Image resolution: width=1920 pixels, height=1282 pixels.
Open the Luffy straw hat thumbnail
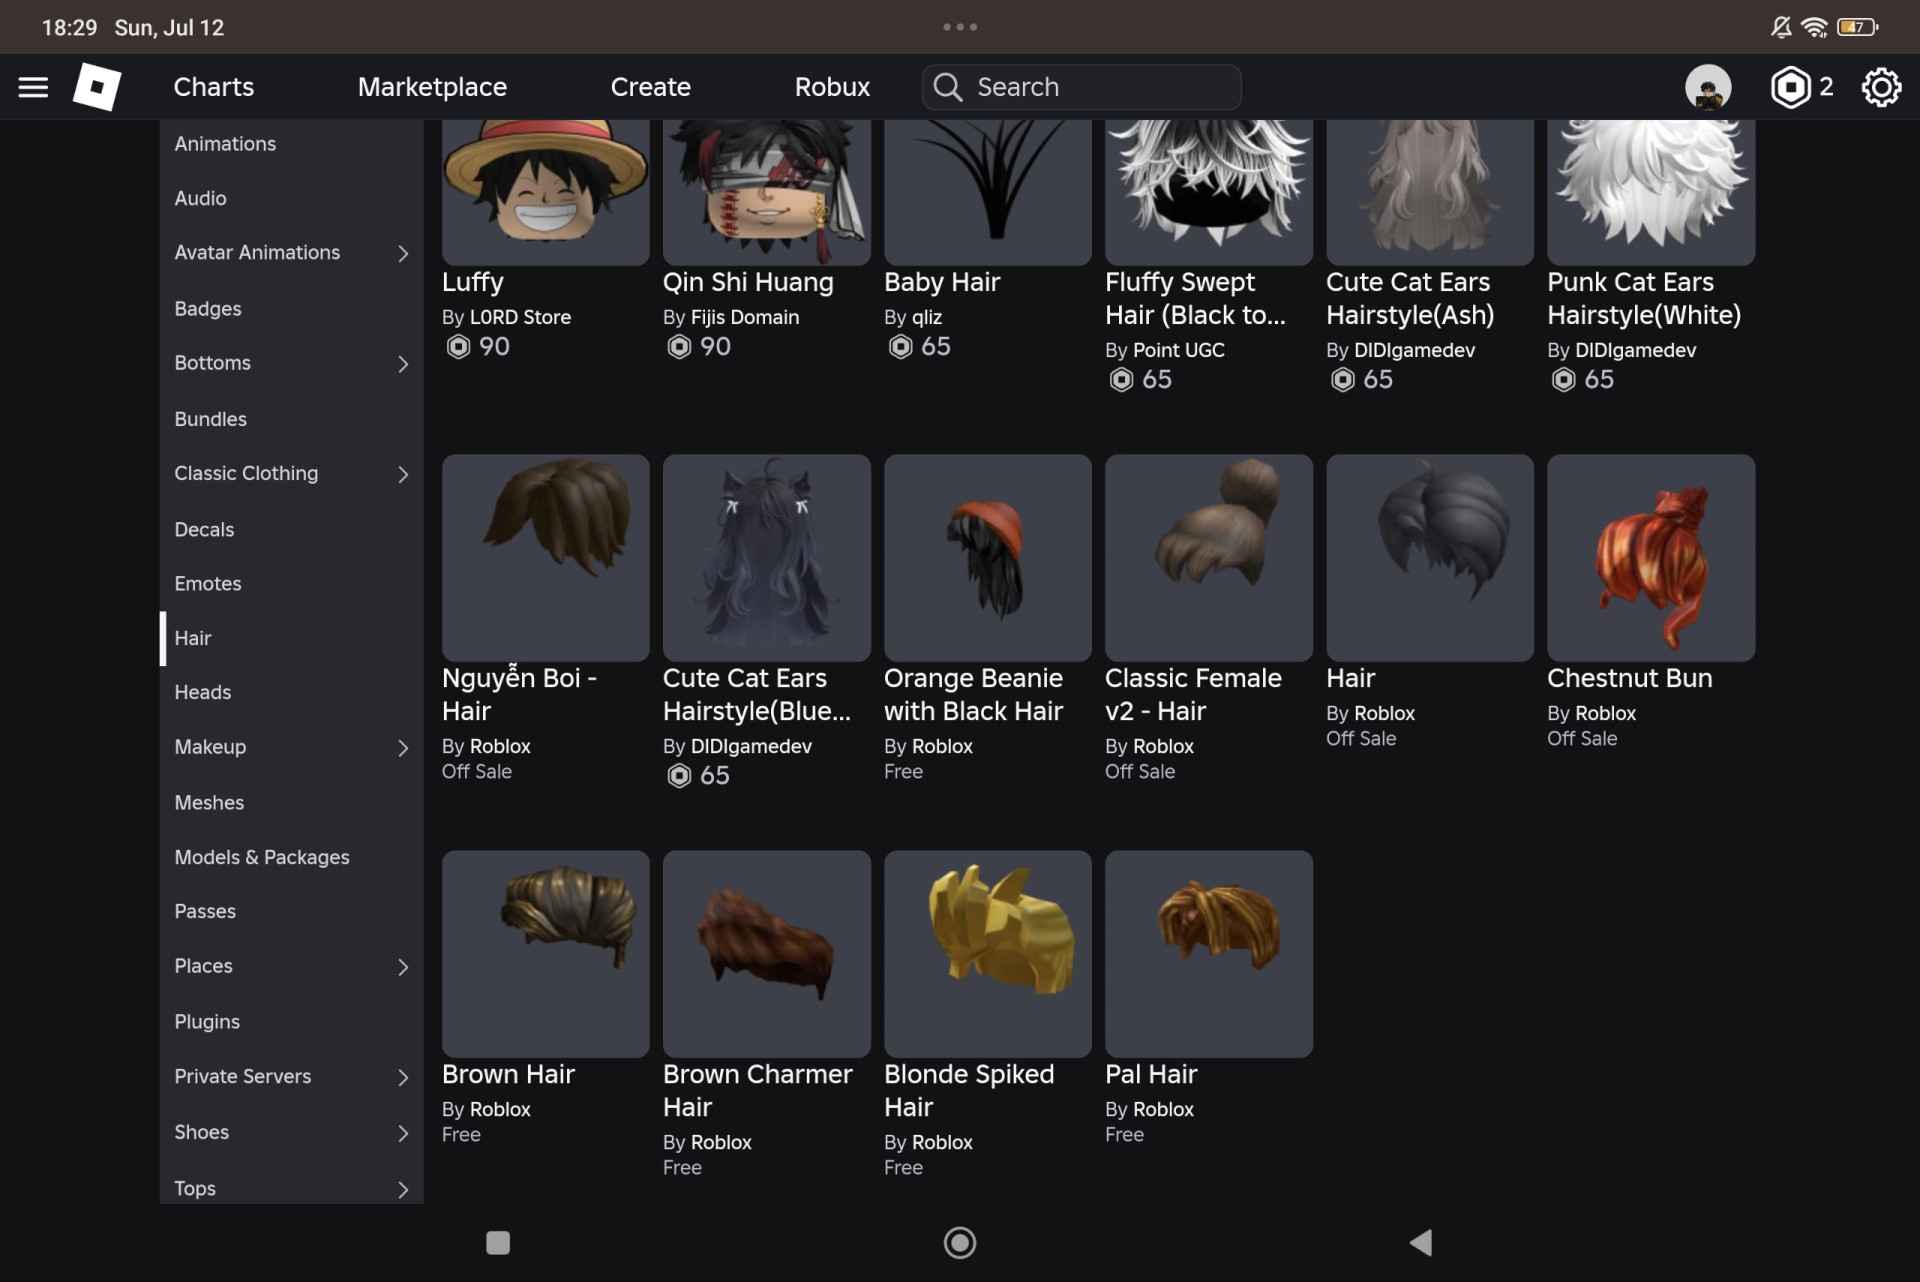point(545,191)
